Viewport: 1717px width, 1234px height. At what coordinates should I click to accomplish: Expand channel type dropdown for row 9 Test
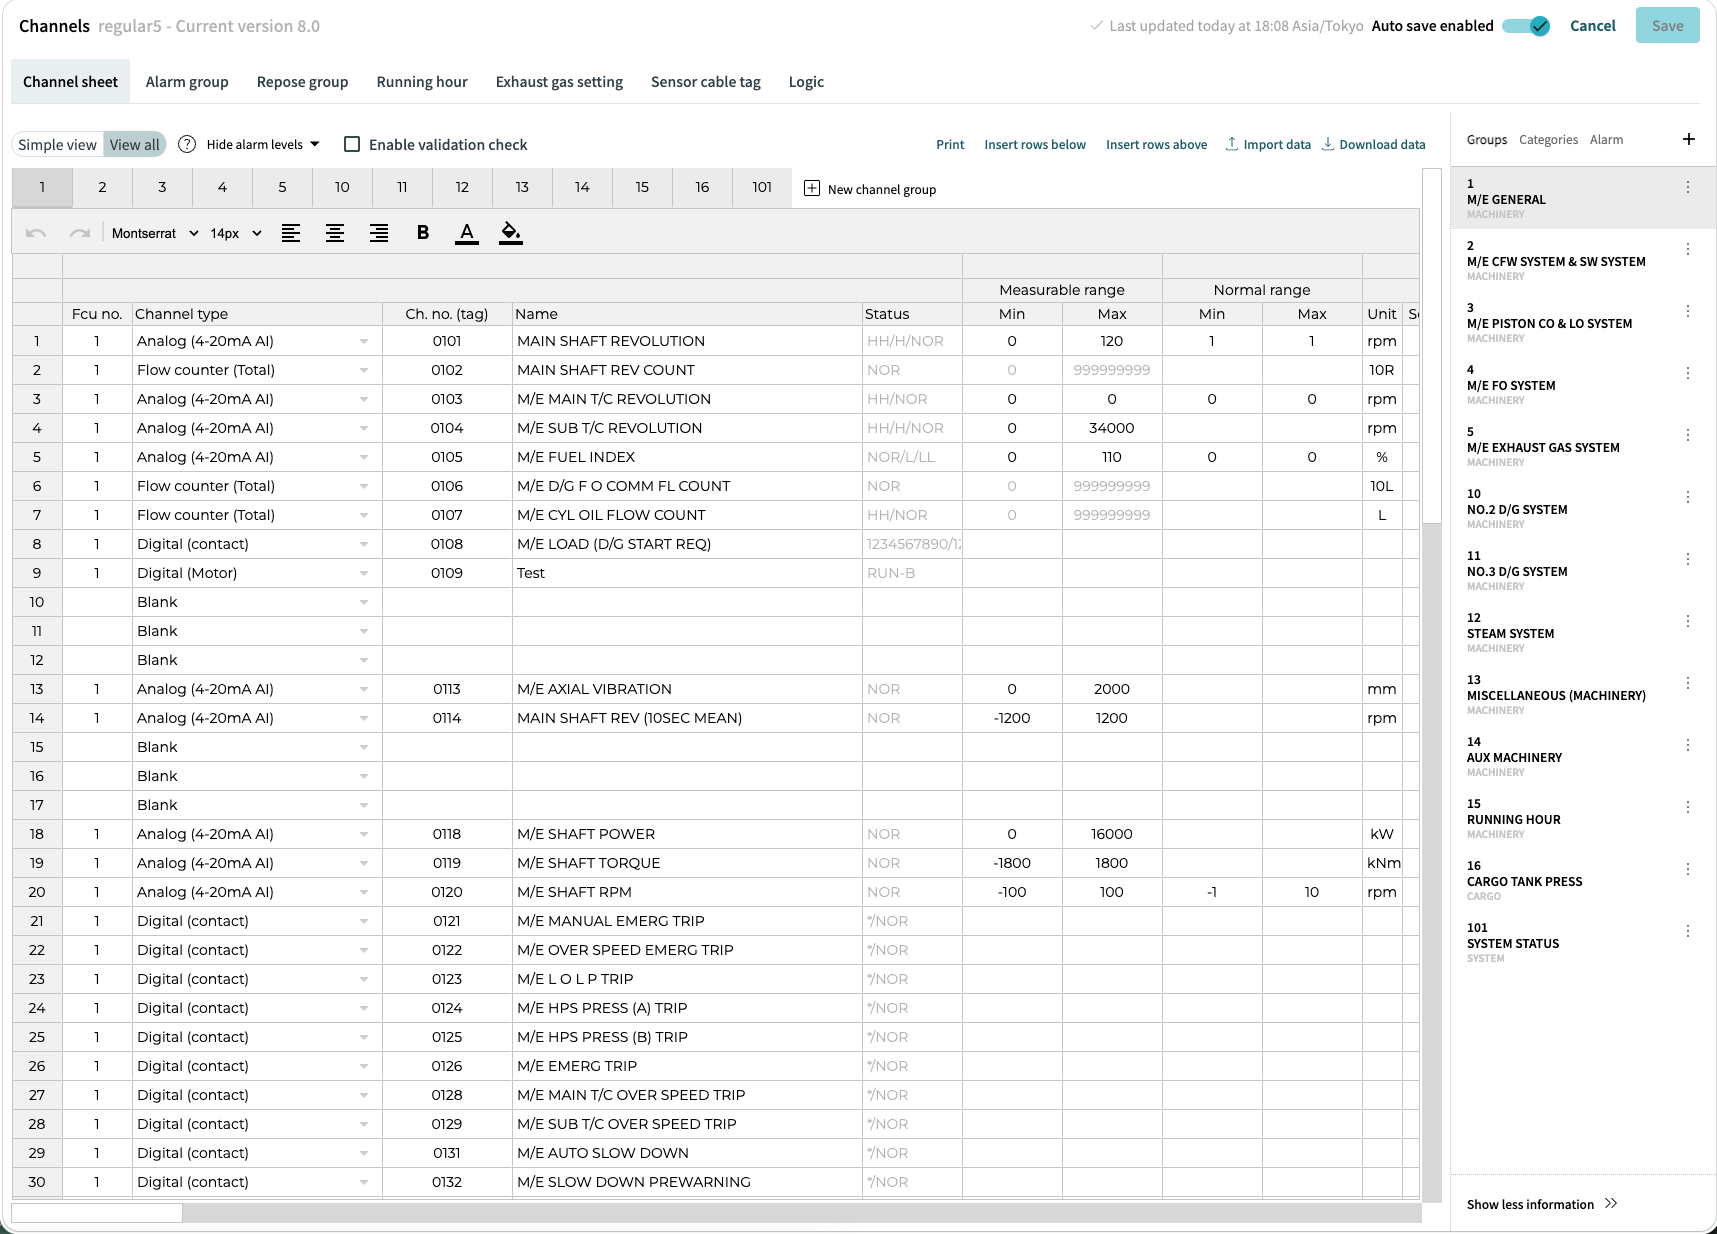click(x=364, y=573)
